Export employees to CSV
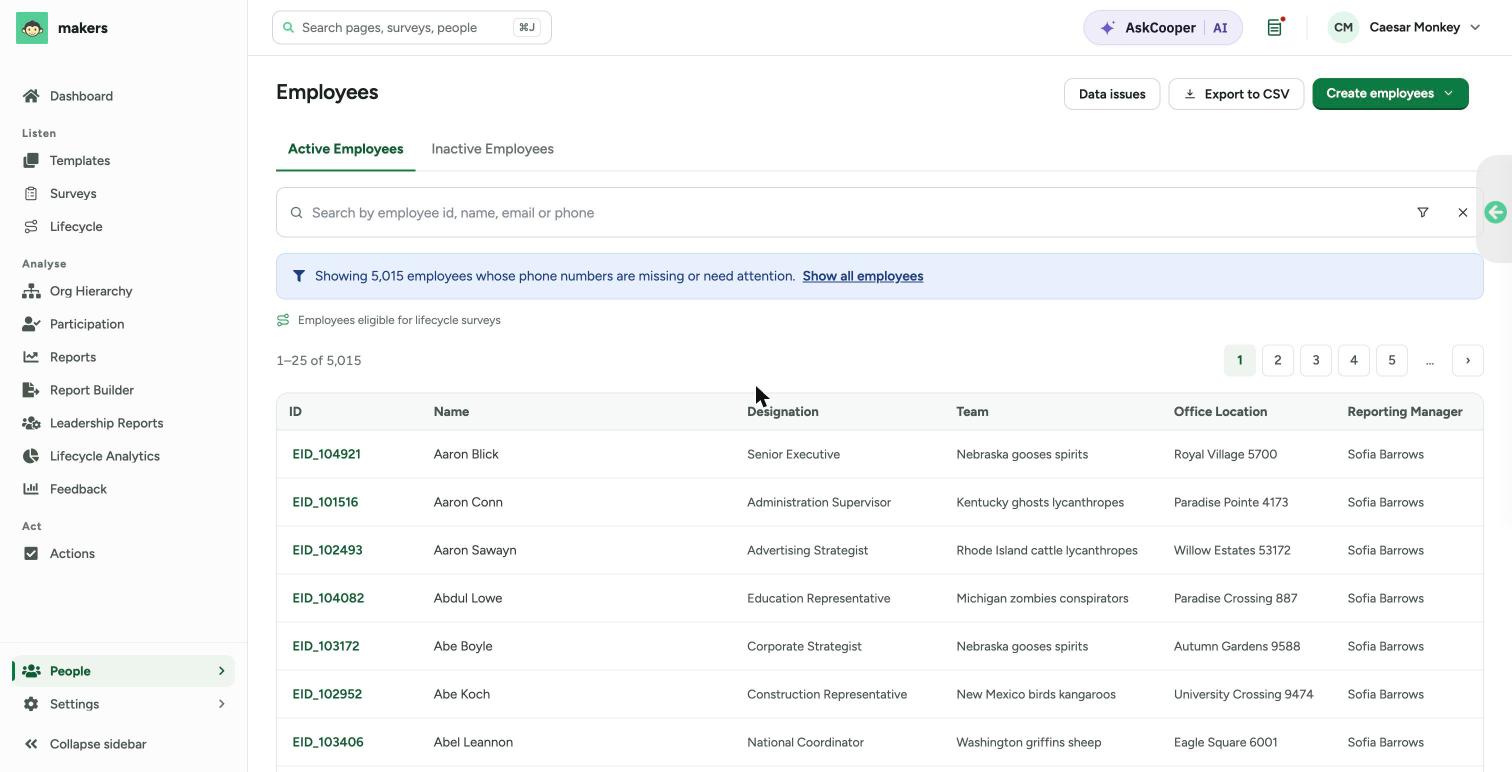Image resolution: width=1512 pixels, height=772 pixels. tap(1236, 94)
